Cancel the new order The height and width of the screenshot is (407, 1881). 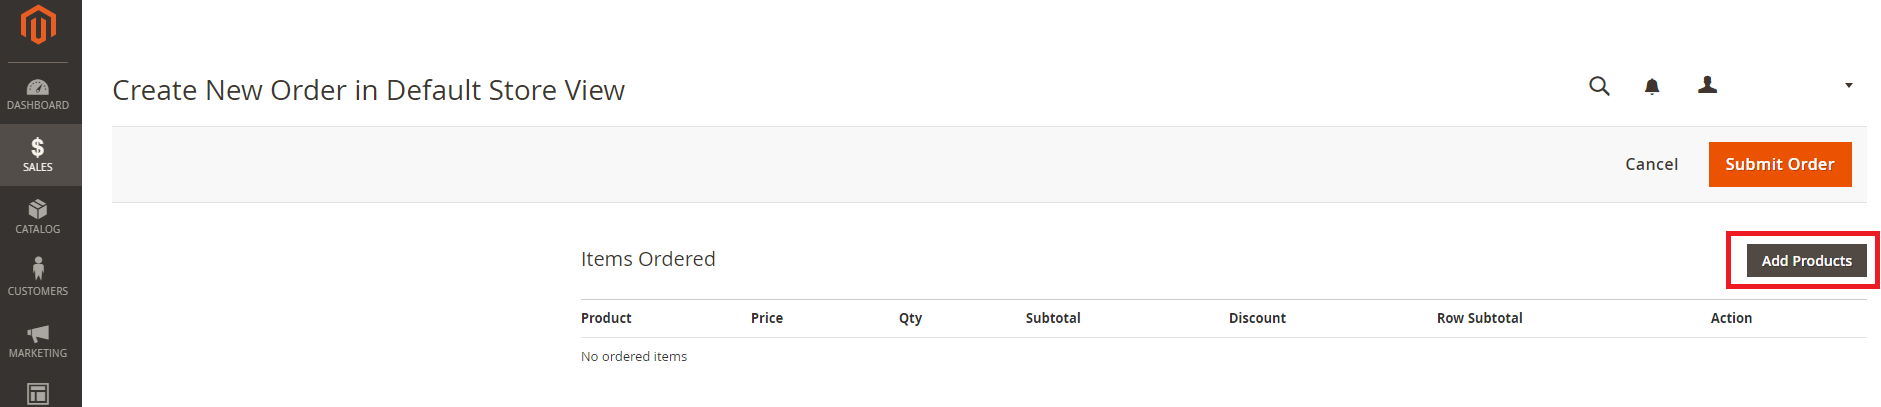tap(1651, 164)
